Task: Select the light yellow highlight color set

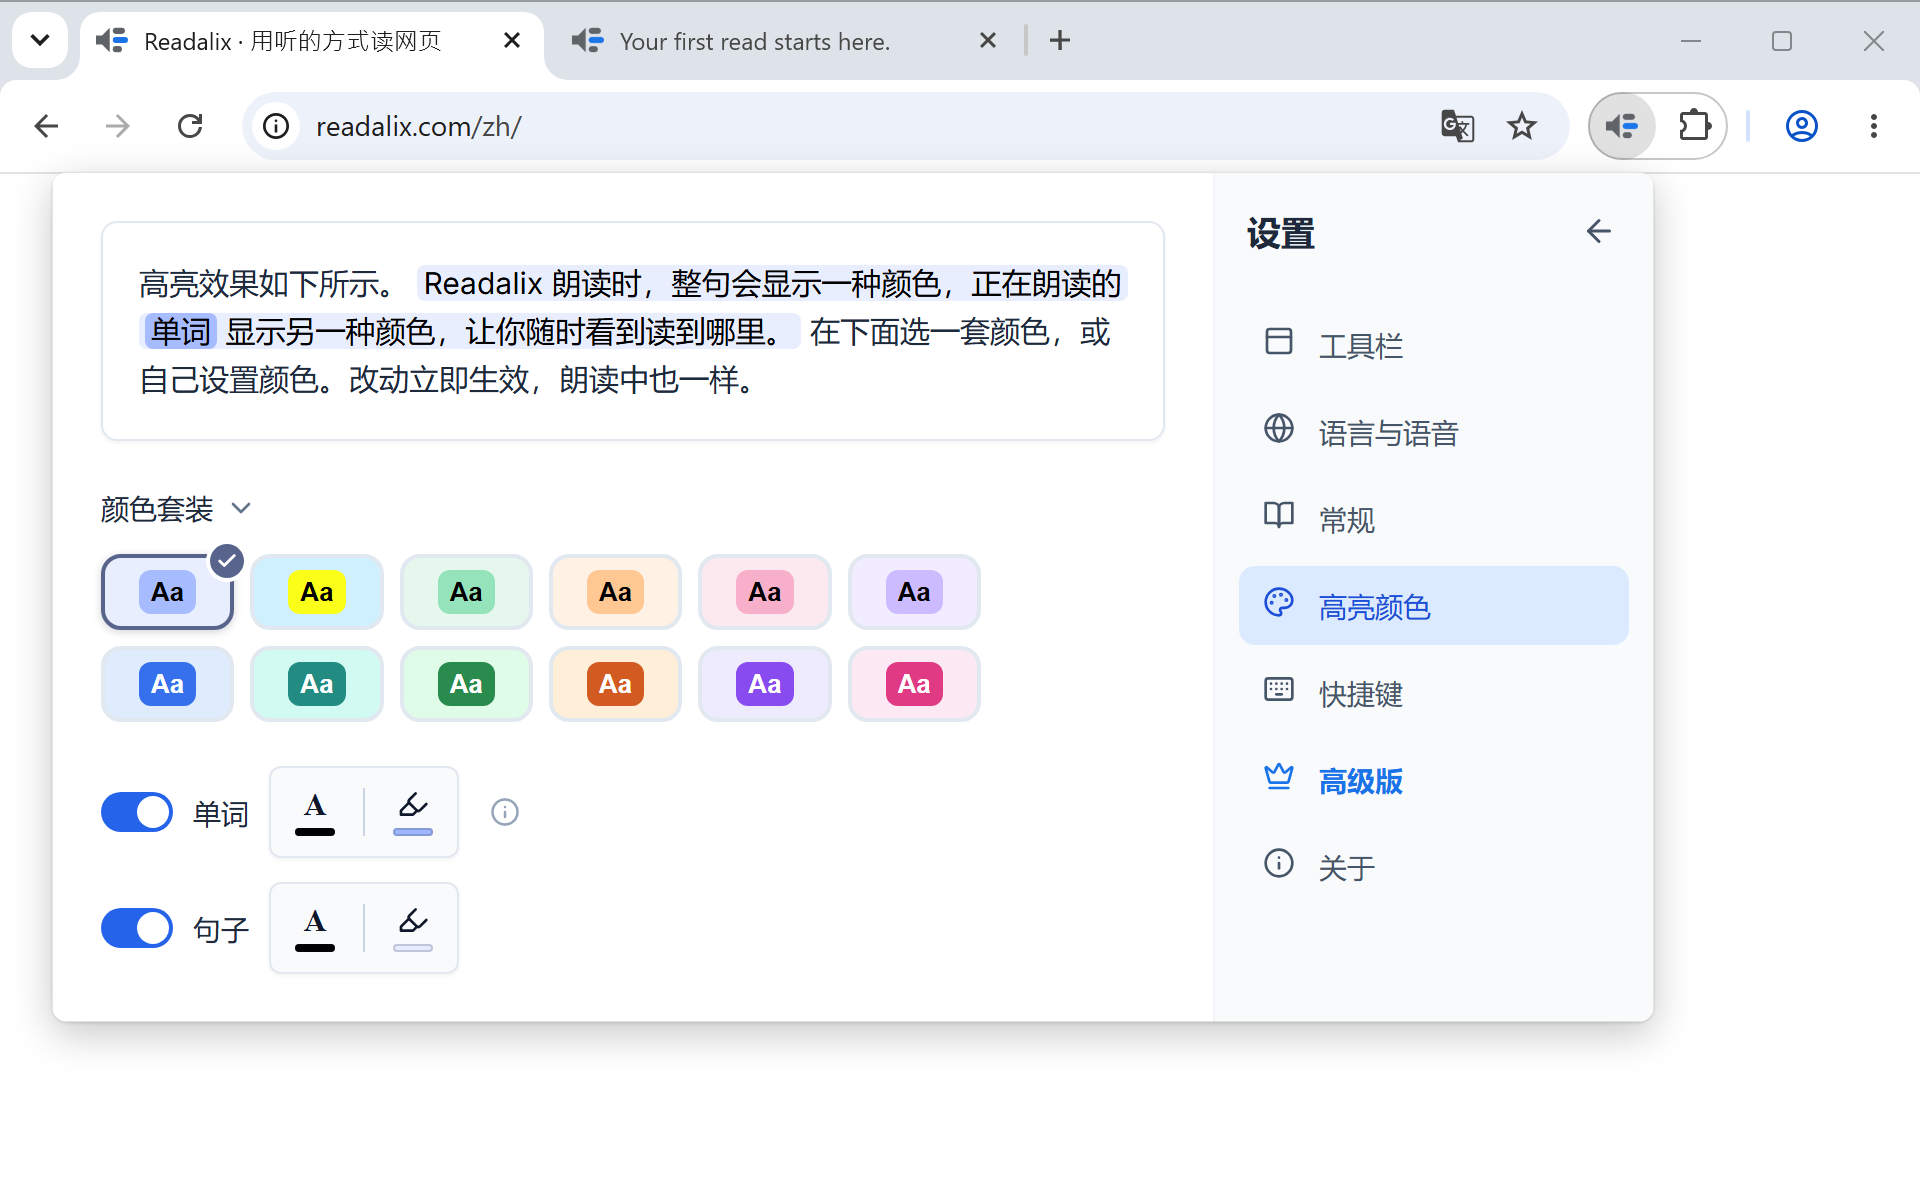Action: (x=317, y=592)
